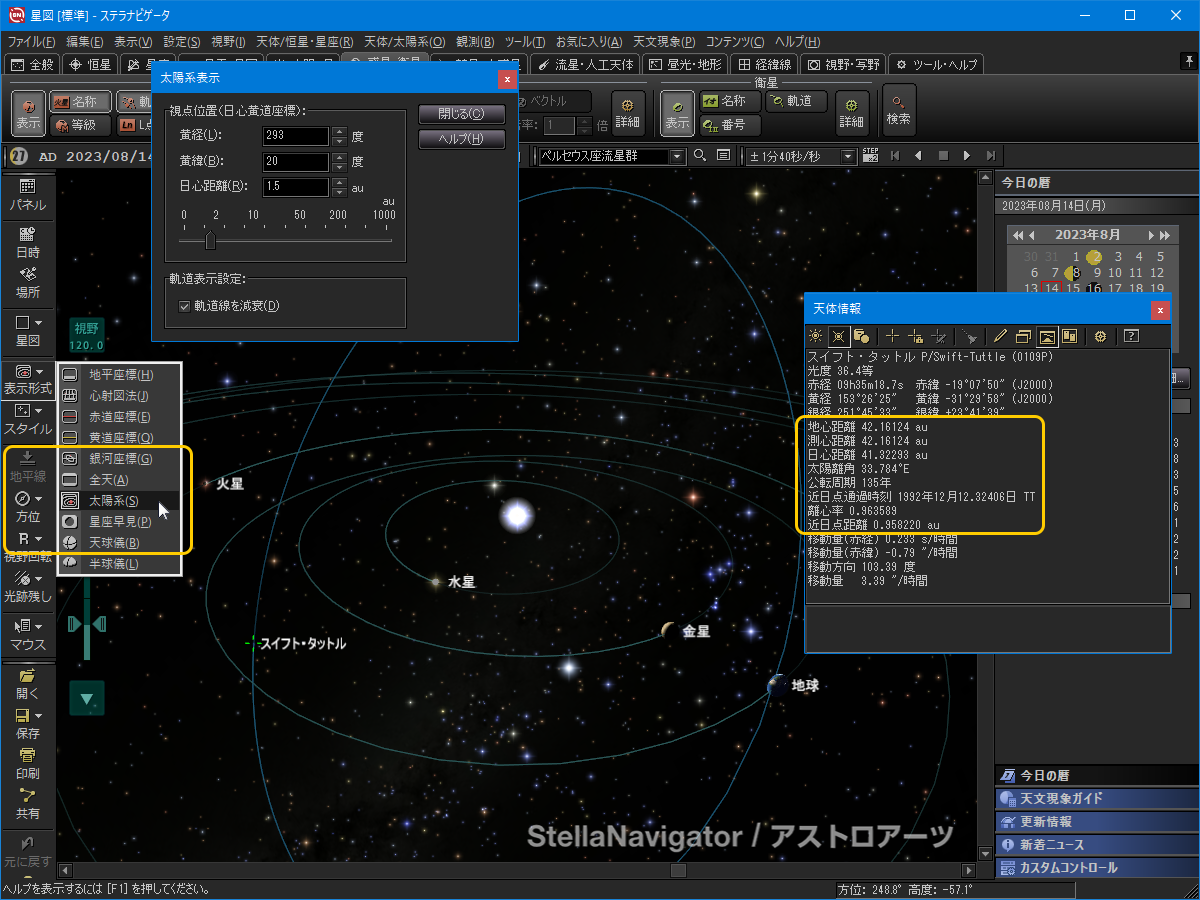This screenshot has width=1200, height=900.
Task: Click the stacked windows icon in 天体情報 toolbar
Action: coord(1024,336)
